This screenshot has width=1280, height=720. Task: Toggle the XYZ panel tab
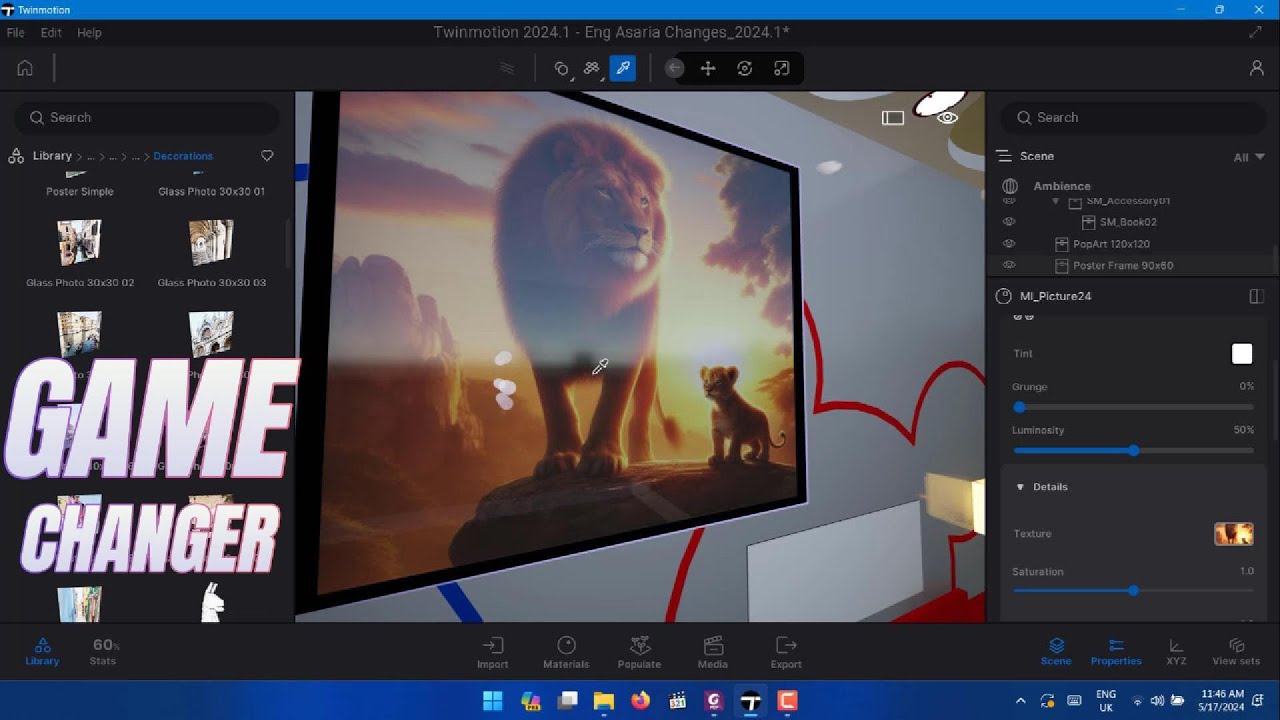pyautogui.click(x=1176, y=652)
